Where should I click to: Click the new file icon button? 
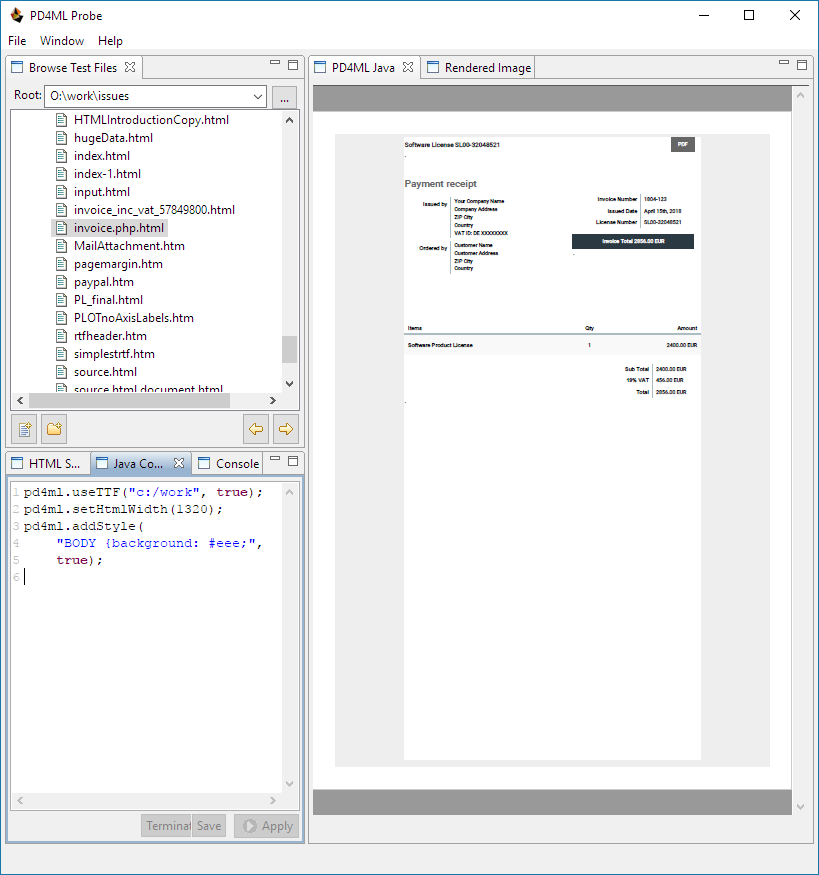pyautogui.click(x=24, y=429)
